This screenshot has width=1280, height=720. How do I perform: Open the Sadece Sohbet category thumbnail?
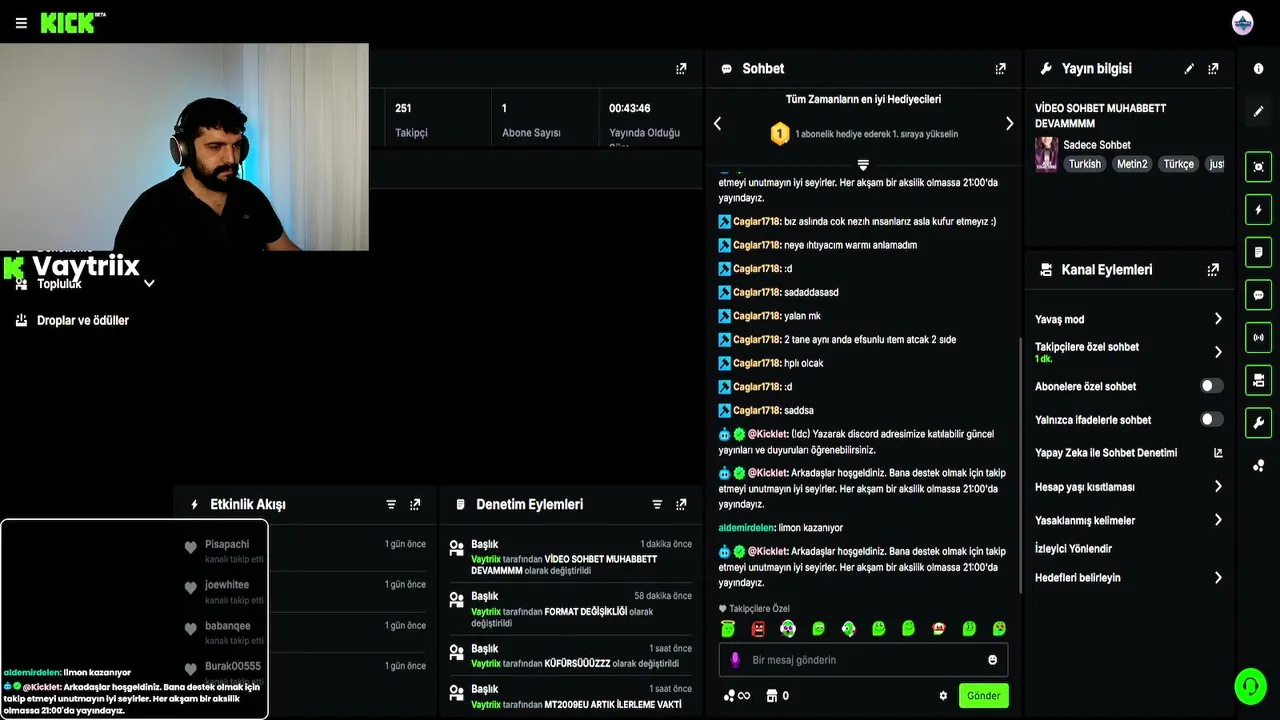[1046, 155]
